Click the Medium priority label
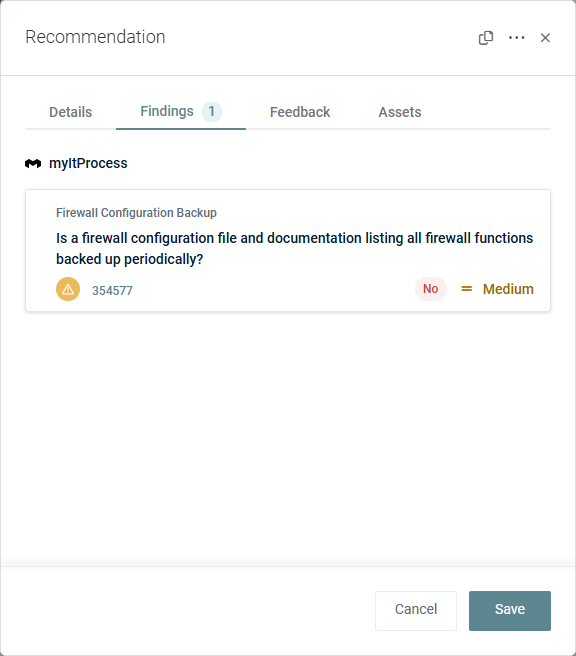The height and width of the screenshot is (656, 576). (508, 289)
